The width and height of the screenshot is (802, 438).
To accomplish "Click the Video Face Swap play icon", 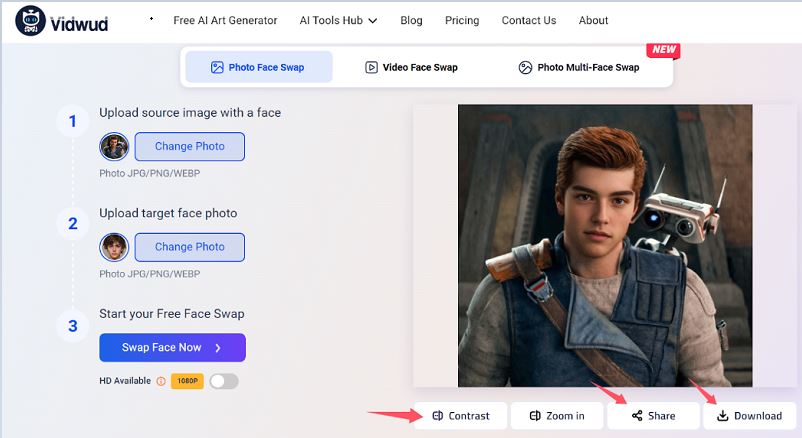I will (371, 67).
